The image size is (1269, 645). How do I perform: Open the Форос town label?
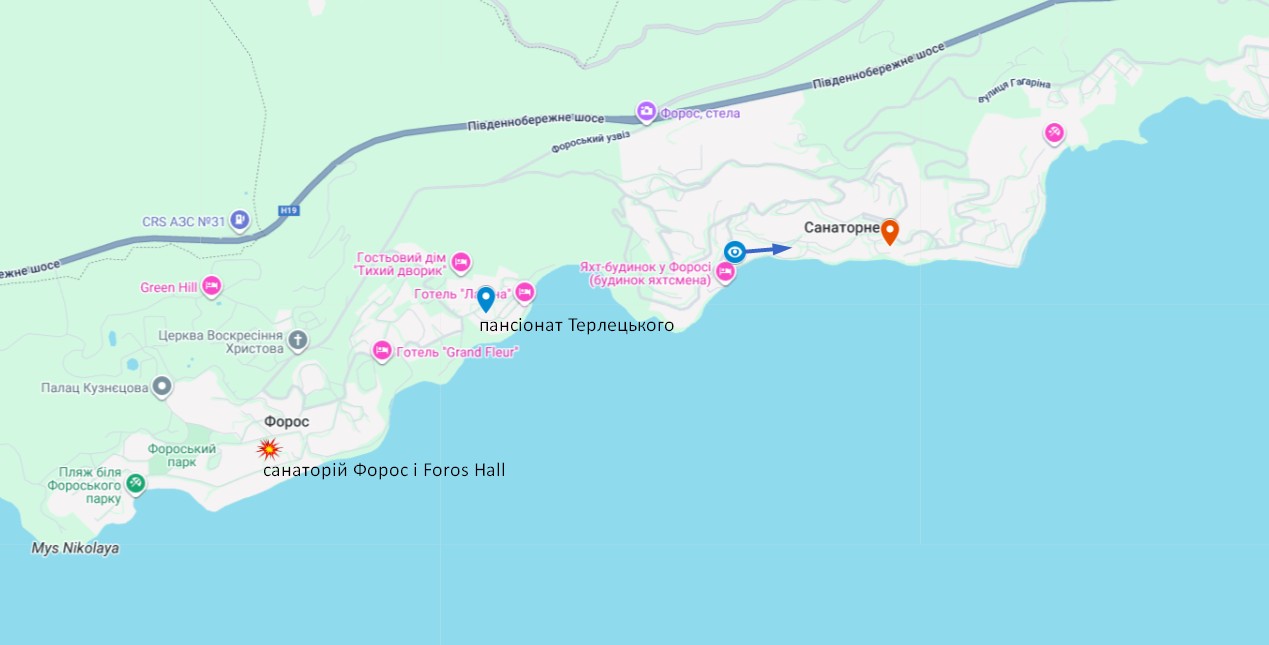(x=286, y=422)
